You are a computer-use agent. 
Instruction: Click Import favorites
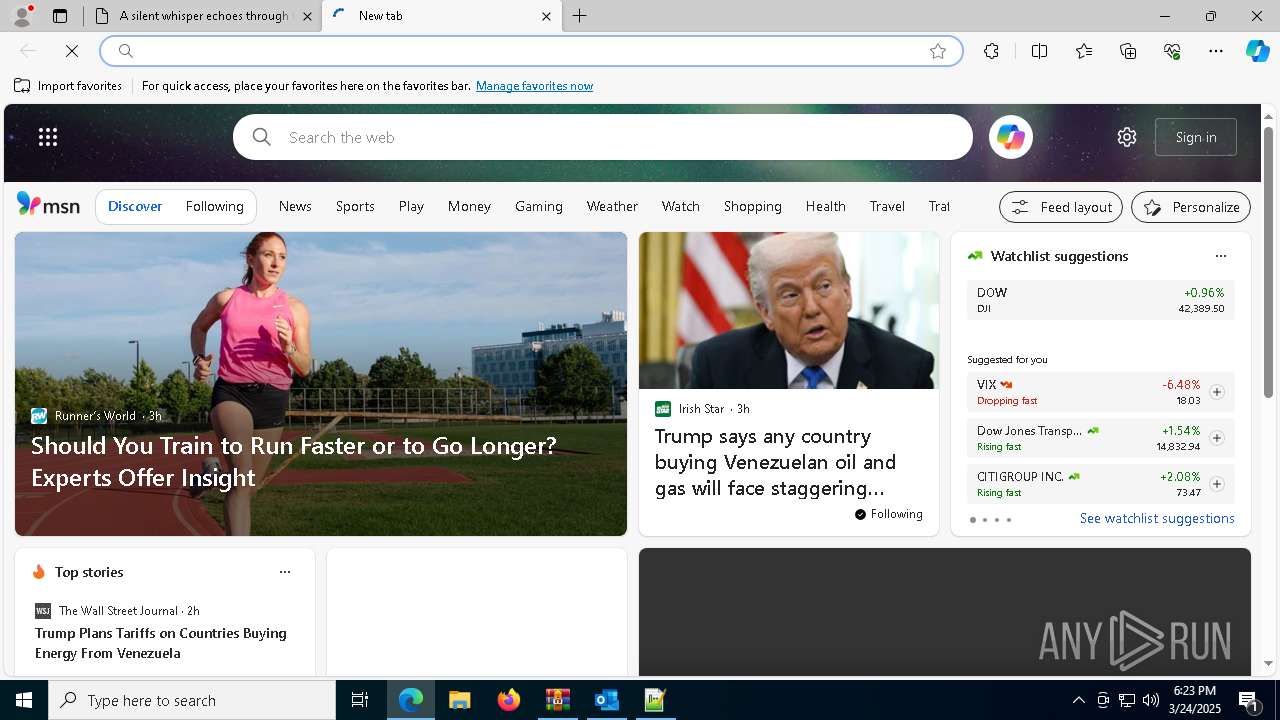[68, 86]
